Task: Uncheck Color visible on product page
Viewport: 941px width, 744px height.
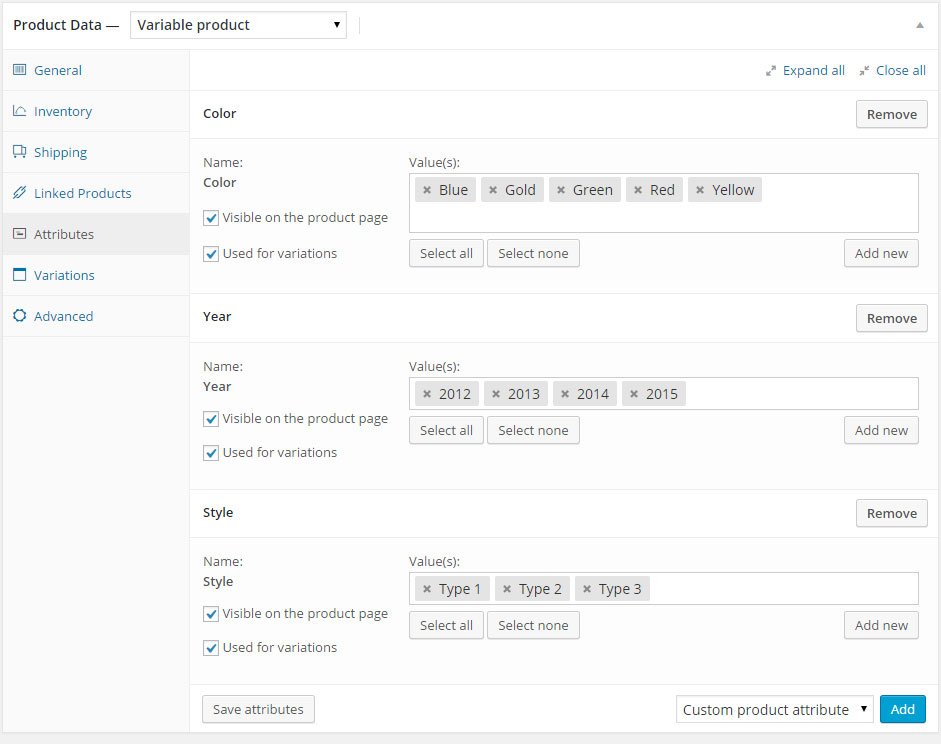Action: click(x=211, y=218)
